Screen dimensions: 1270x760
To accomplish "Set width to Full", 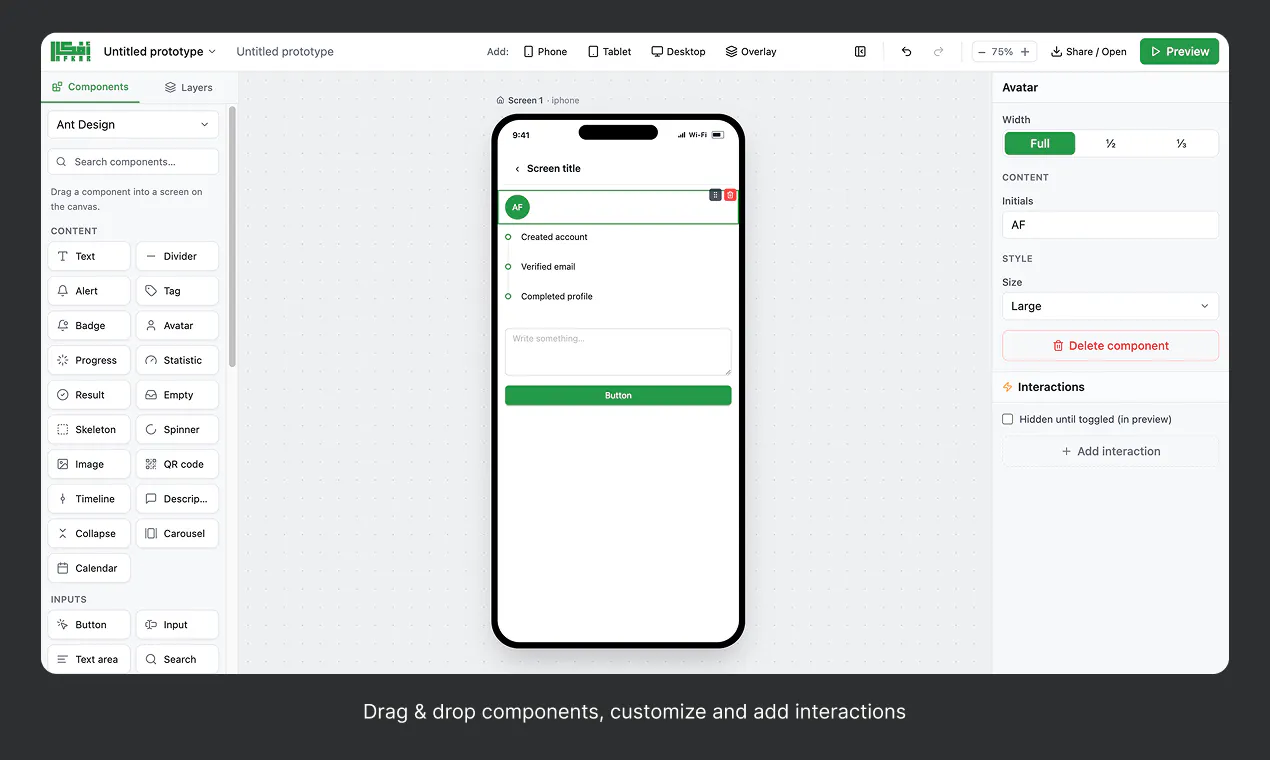I will 1040,144.
